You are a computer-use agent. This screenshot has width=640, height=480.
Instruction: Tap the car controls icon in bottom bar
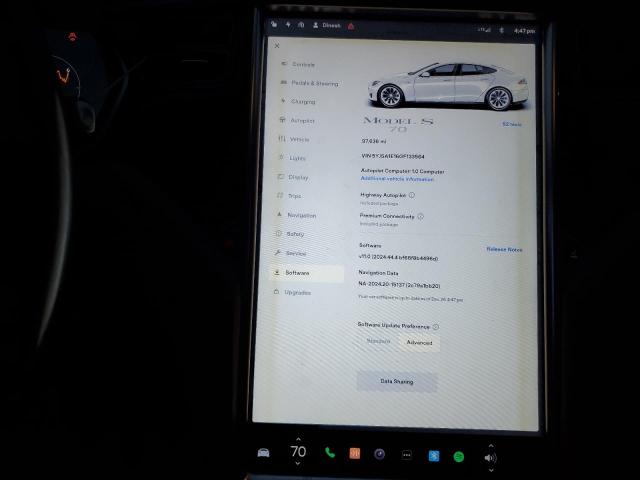point(264,453)
